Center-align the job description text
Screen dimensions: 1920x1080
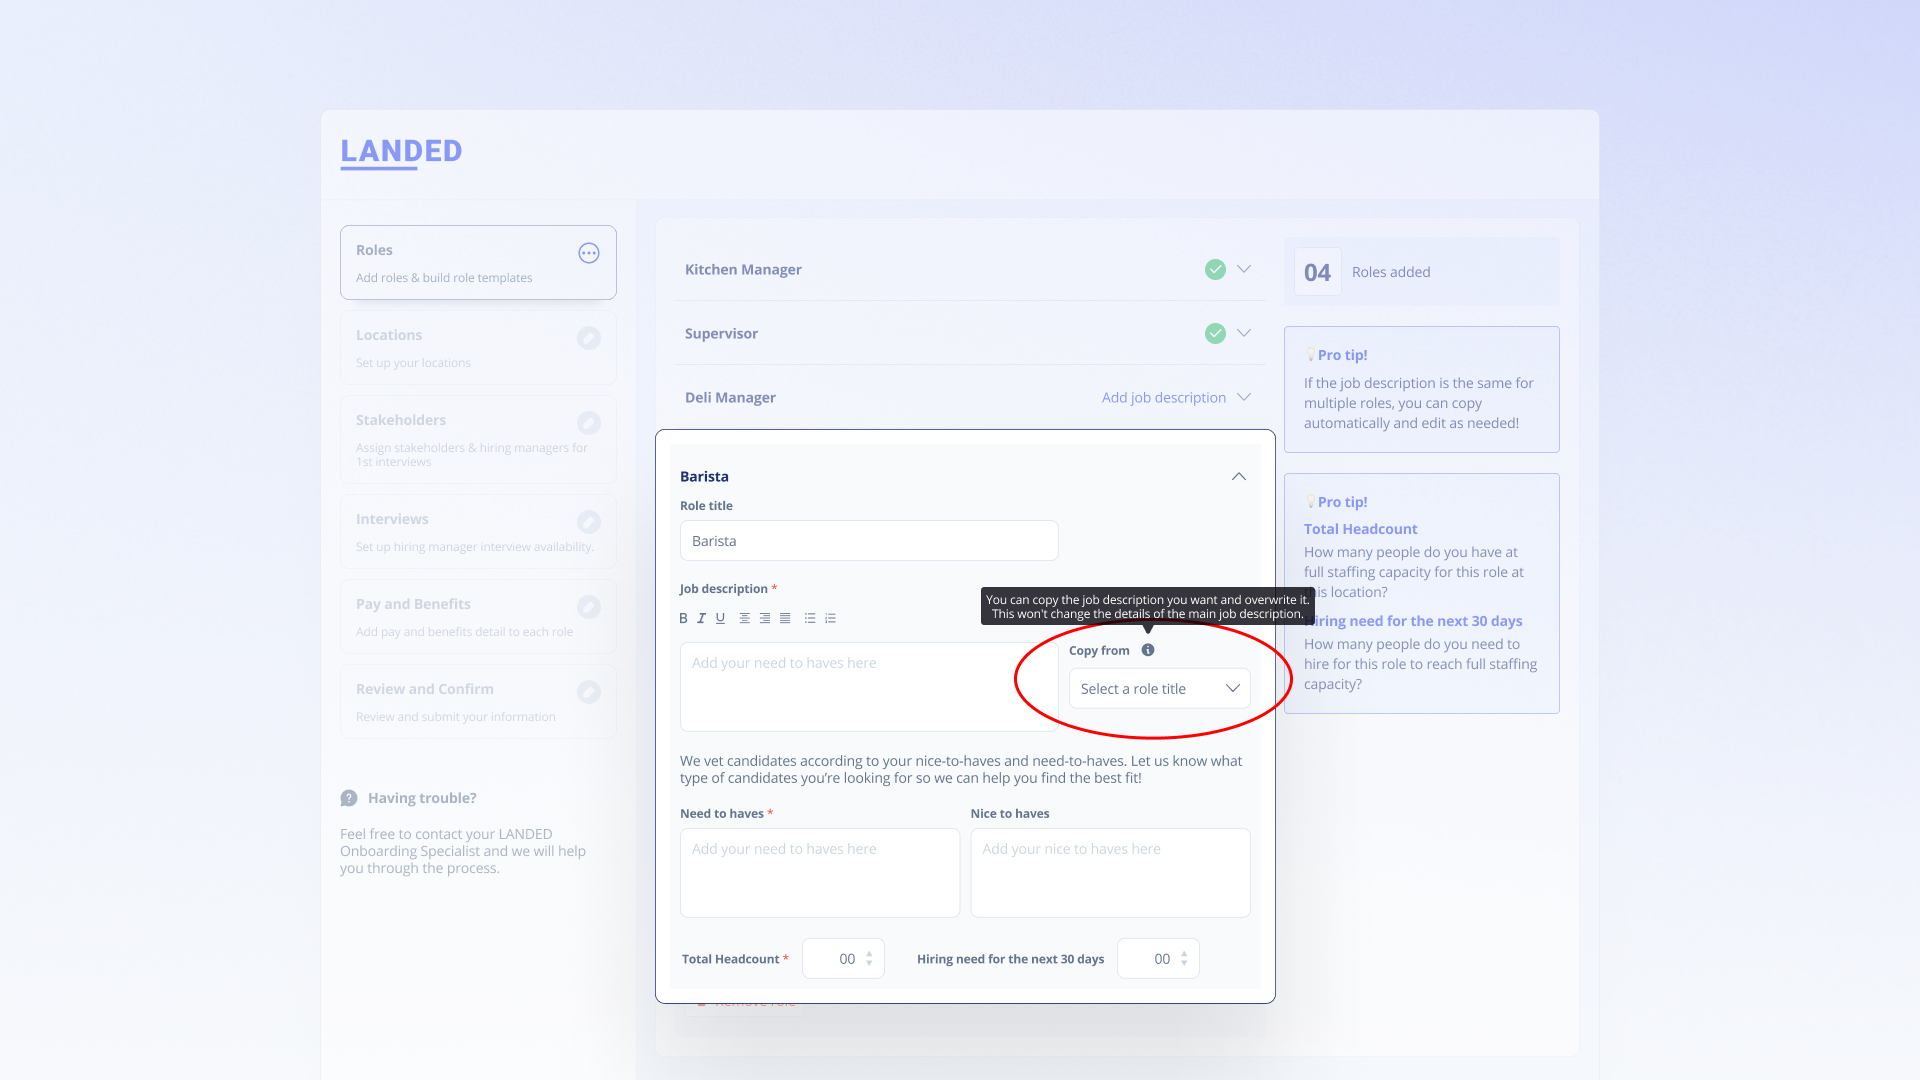[x=744, y=618]
